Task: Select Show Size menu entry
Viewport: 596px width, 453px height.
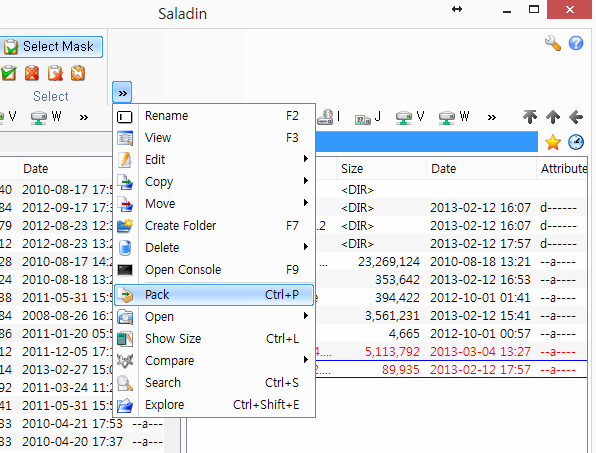Action: (x=214, y=339)
